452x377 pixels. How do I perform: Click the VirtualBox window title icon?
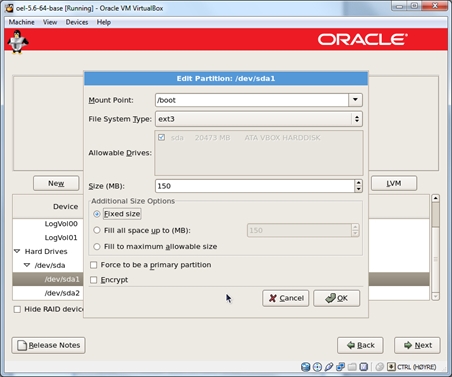[9, 8]
